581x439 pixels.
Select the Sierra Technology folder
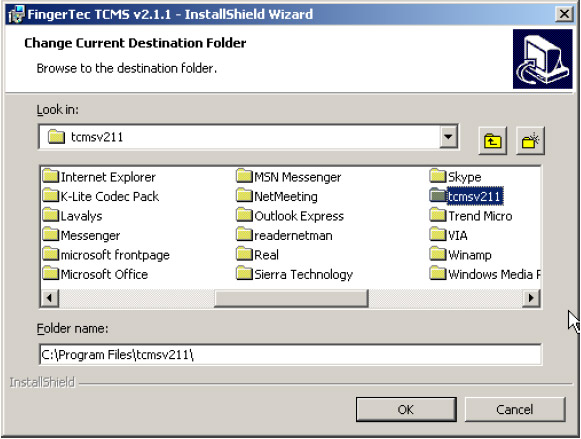pyautogui.click(x=295, y=274)
